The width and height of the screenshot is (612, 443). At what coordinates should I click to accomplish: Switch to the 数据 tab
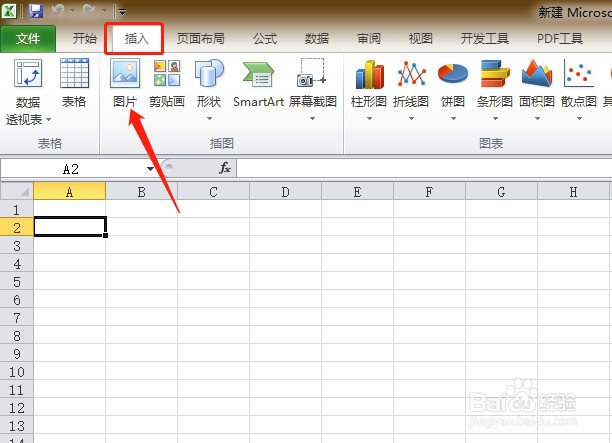point(317,38)
